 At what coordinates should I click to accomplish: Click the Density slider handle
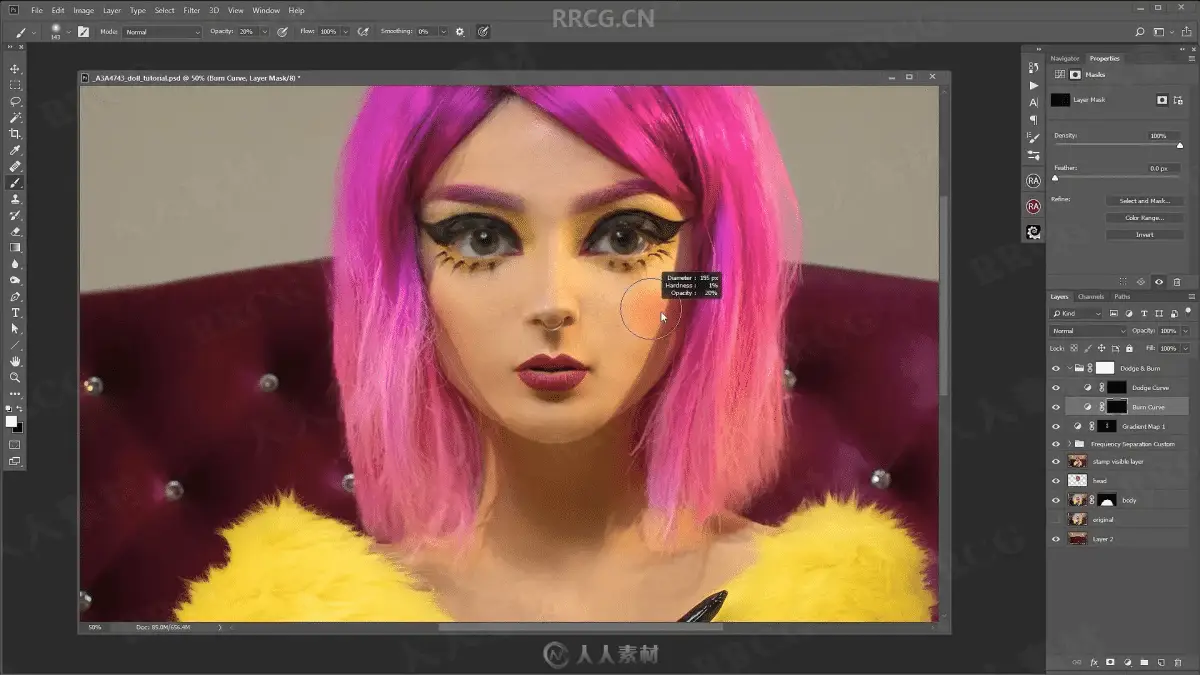coord(1180,145)
